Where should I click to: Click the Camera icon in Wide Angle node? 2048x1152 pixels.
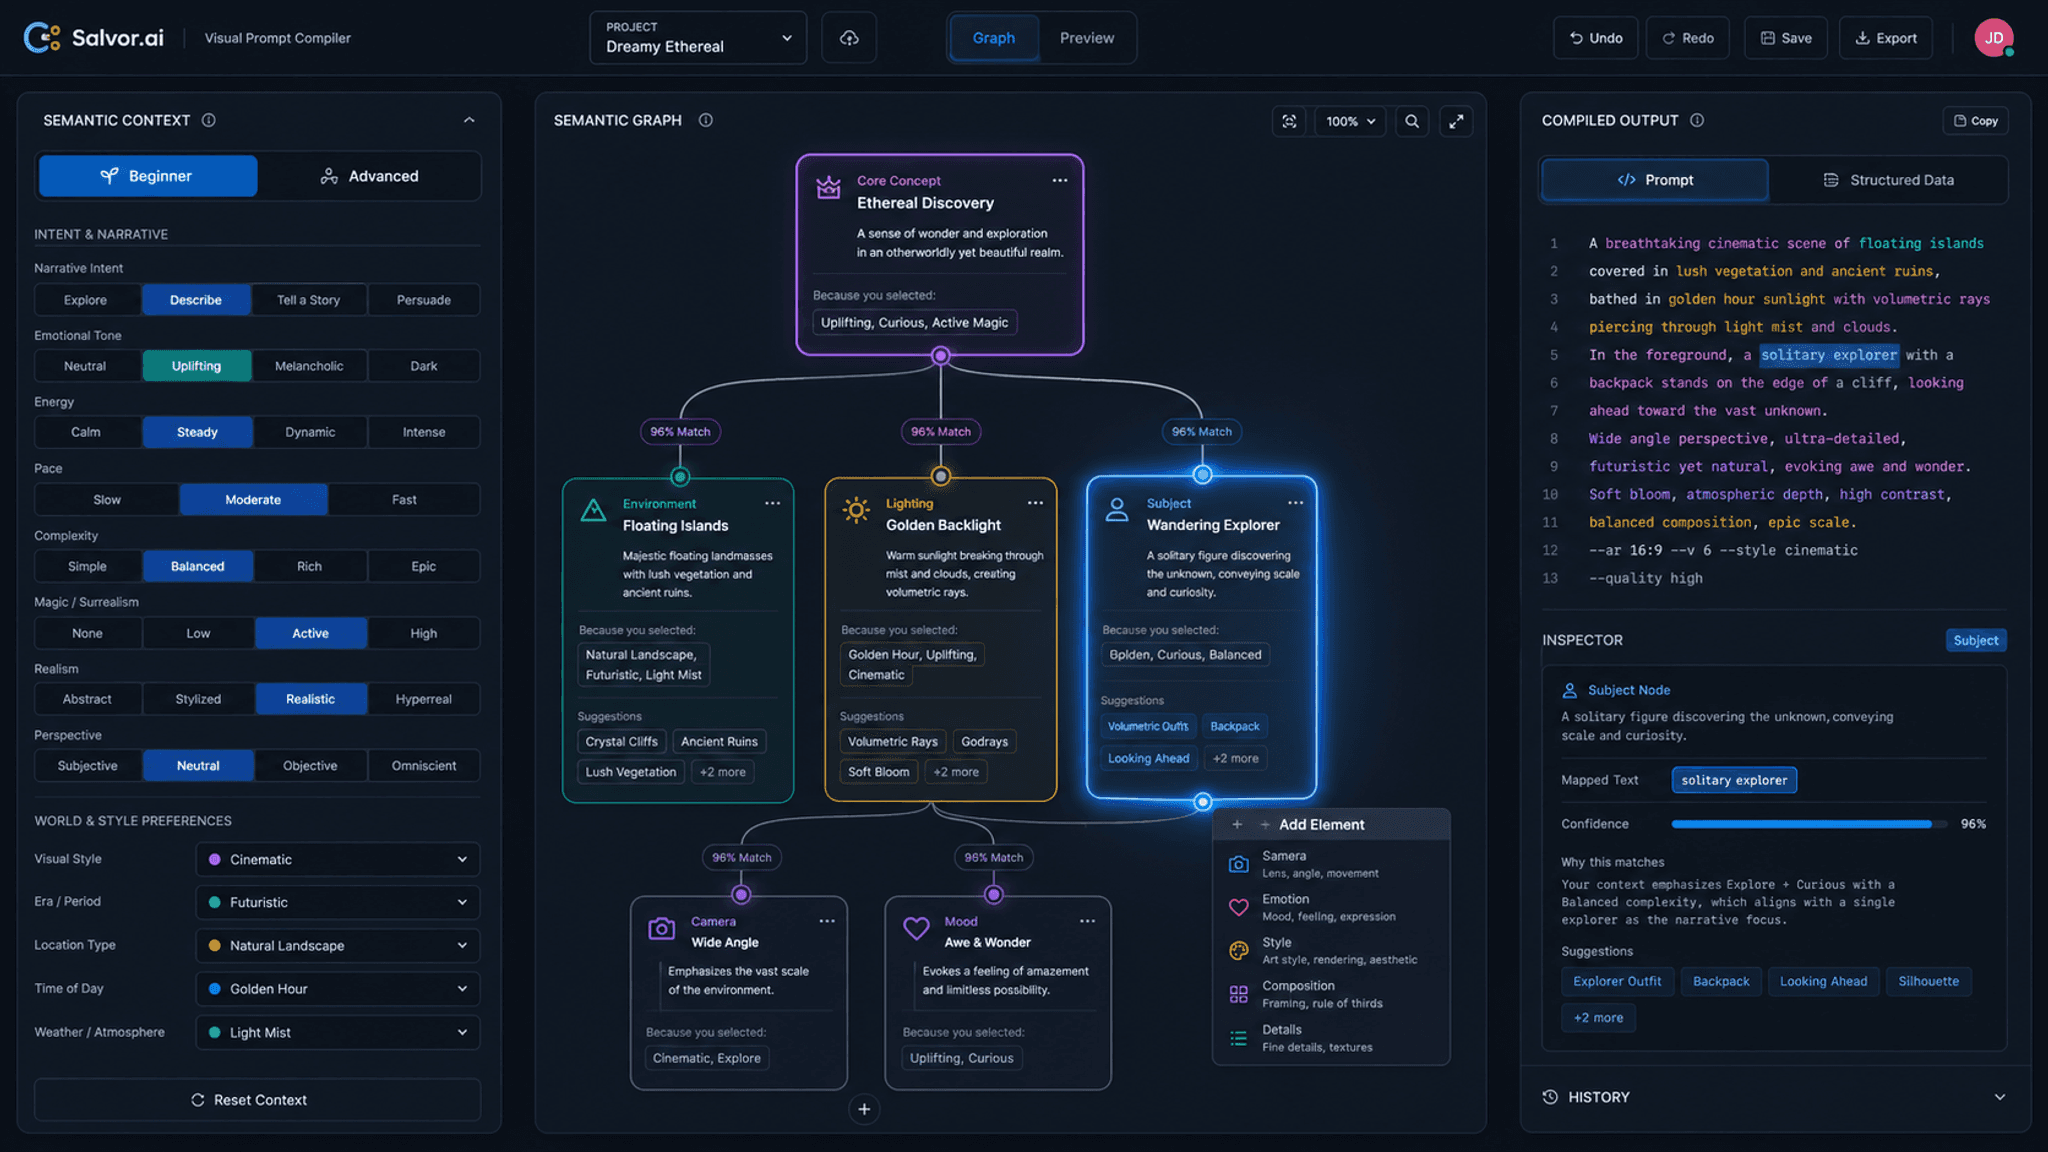[x=662, y=928]
